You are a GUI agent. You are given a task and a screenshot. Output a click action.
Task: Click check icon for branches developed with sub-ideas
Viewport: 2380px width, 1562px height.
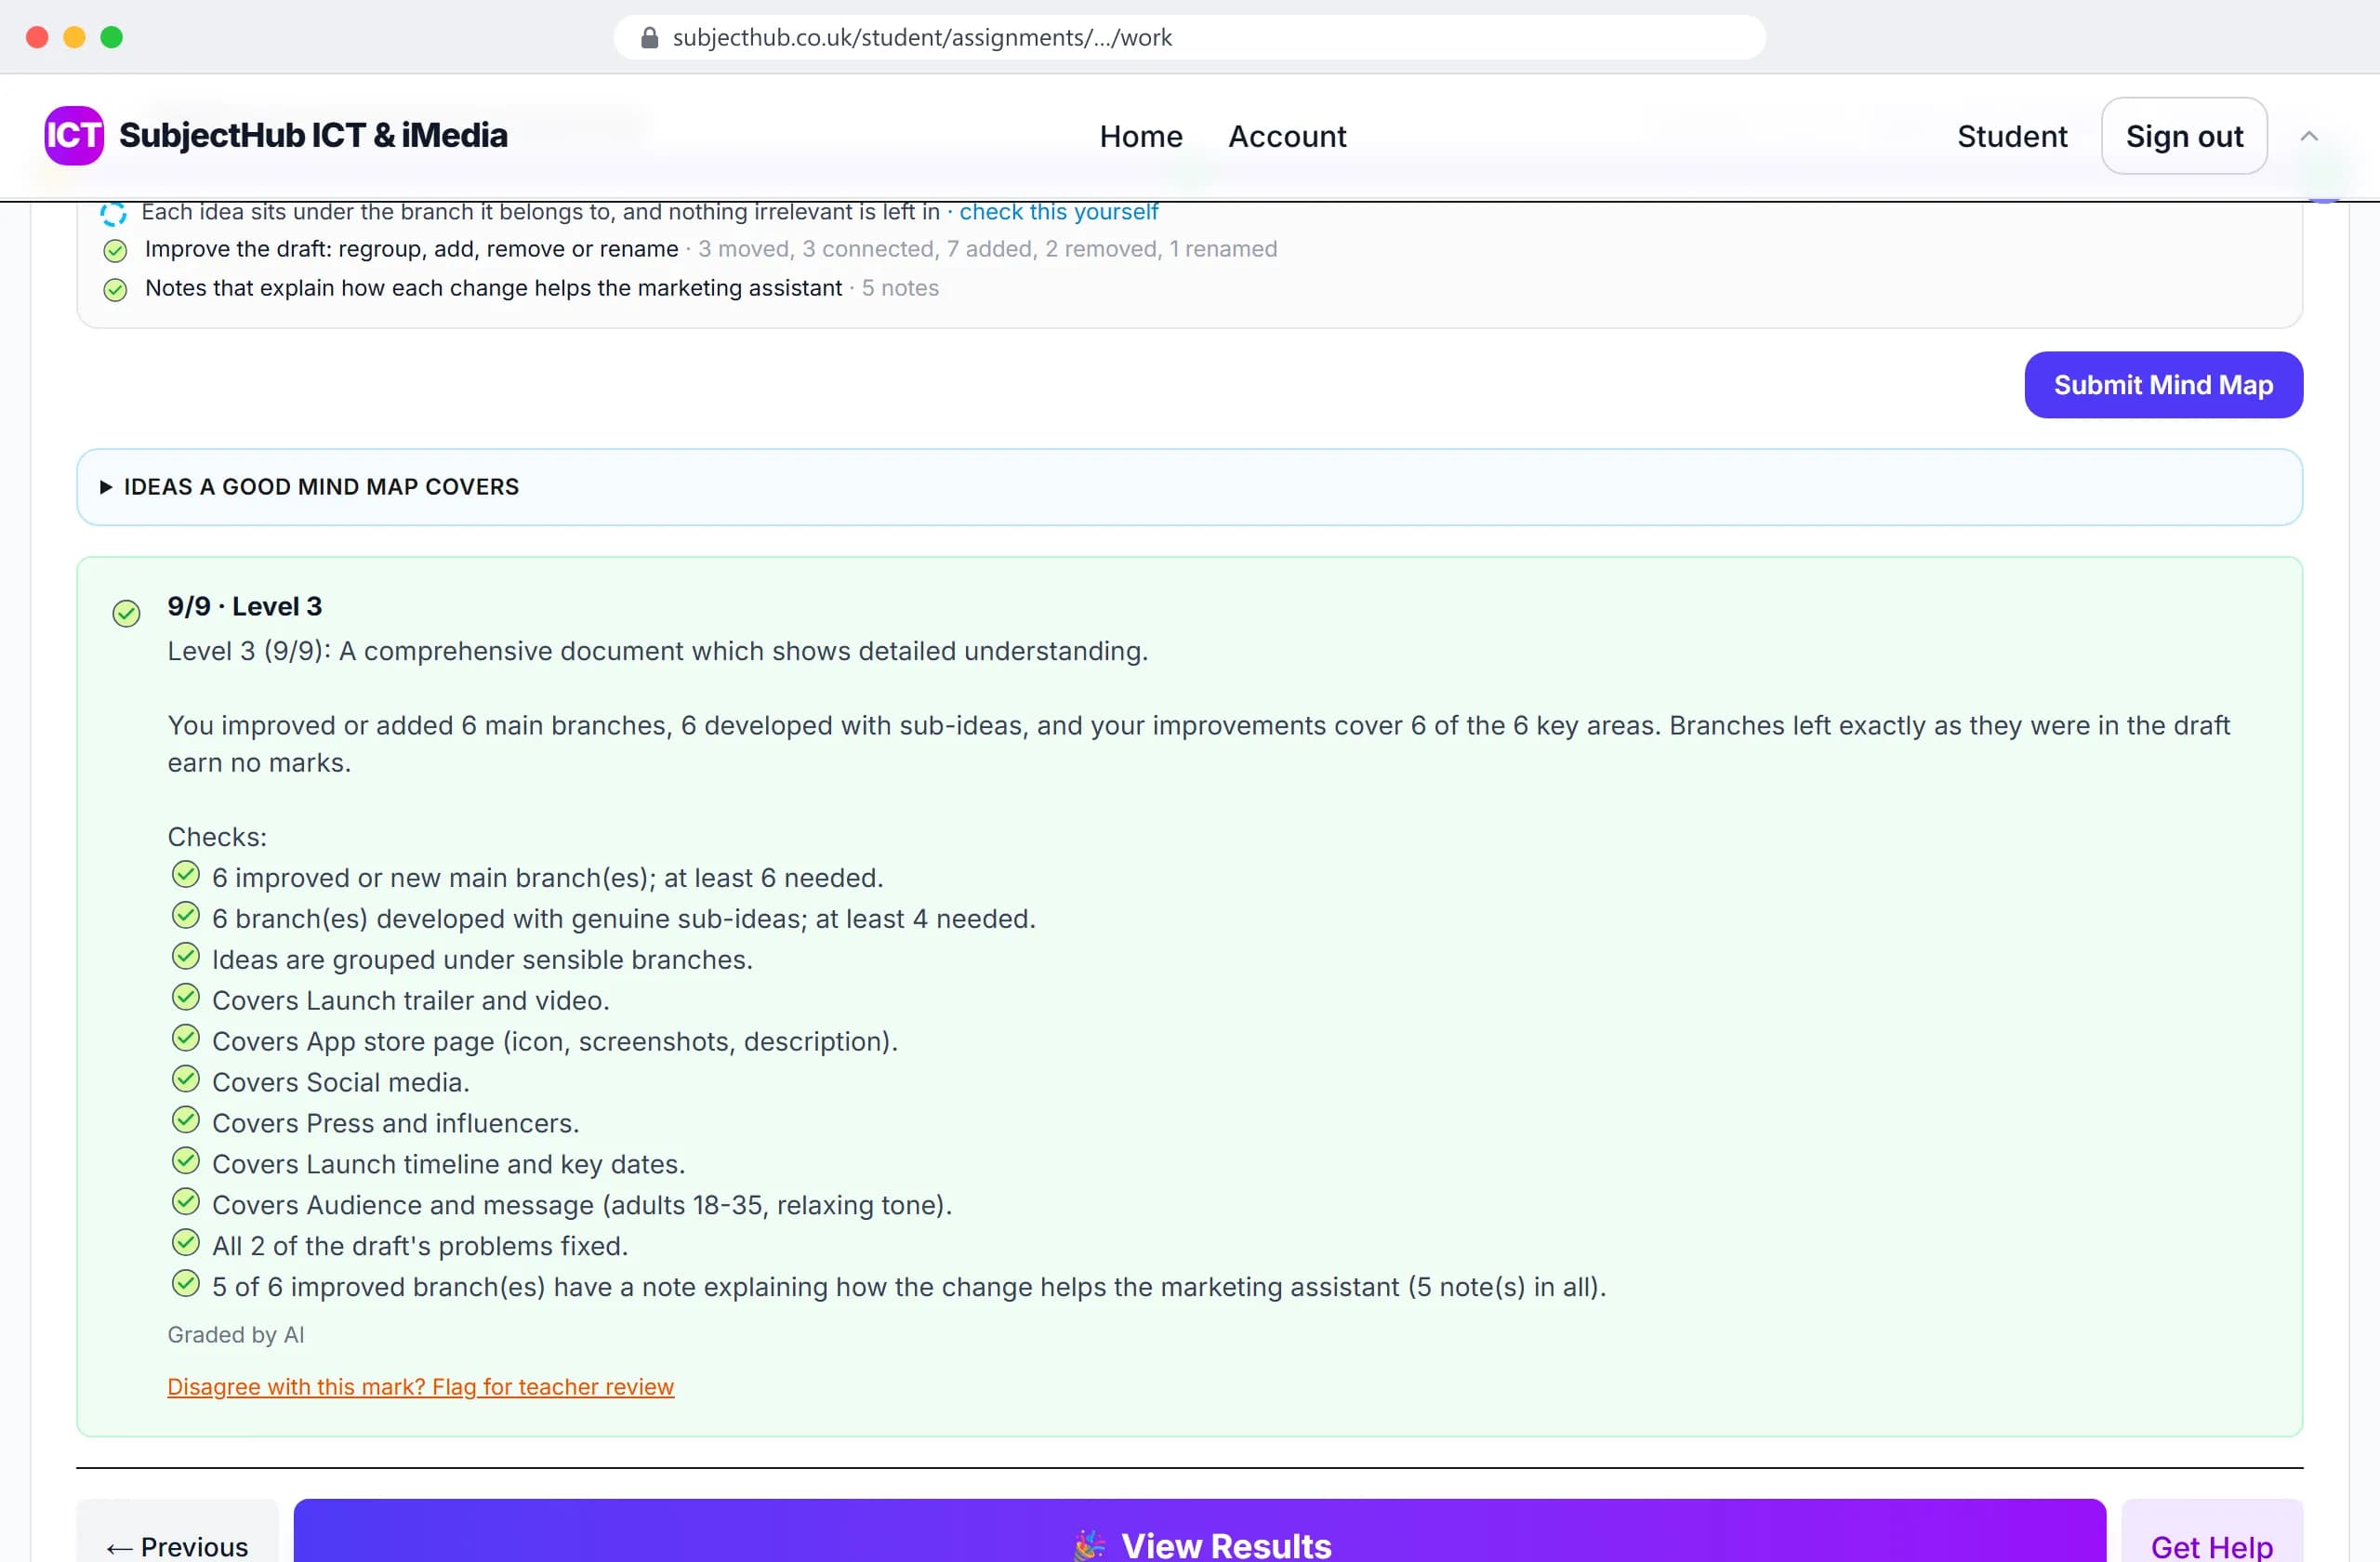click(x=186, y=916)
